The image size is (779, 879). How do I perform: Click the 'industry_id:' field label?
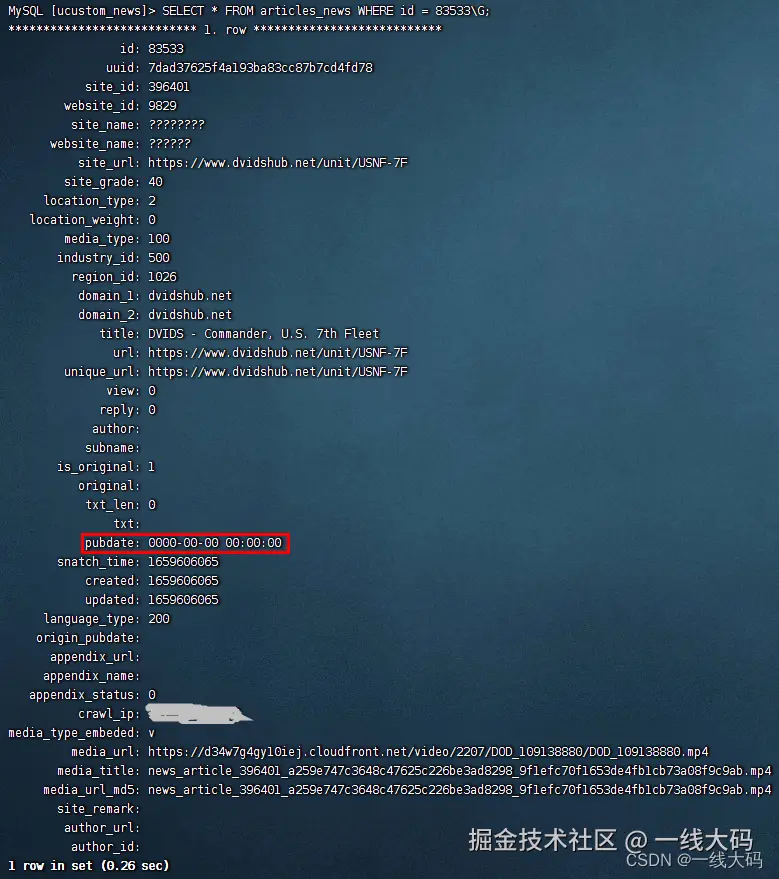click(99, 258)
